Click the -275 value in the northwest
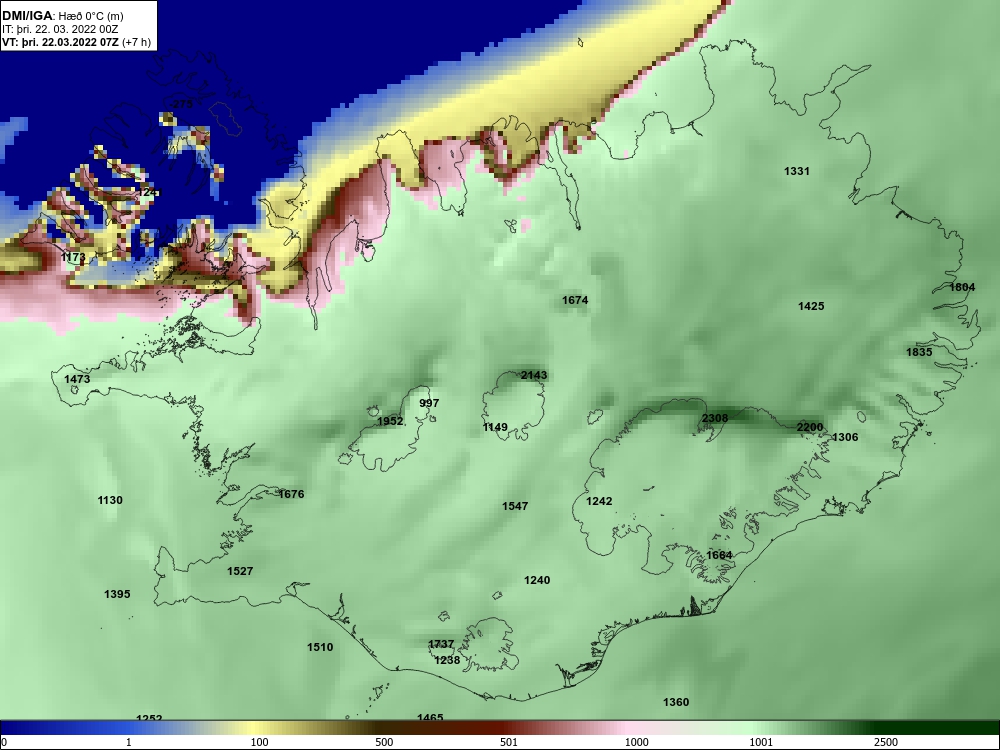 180,104
